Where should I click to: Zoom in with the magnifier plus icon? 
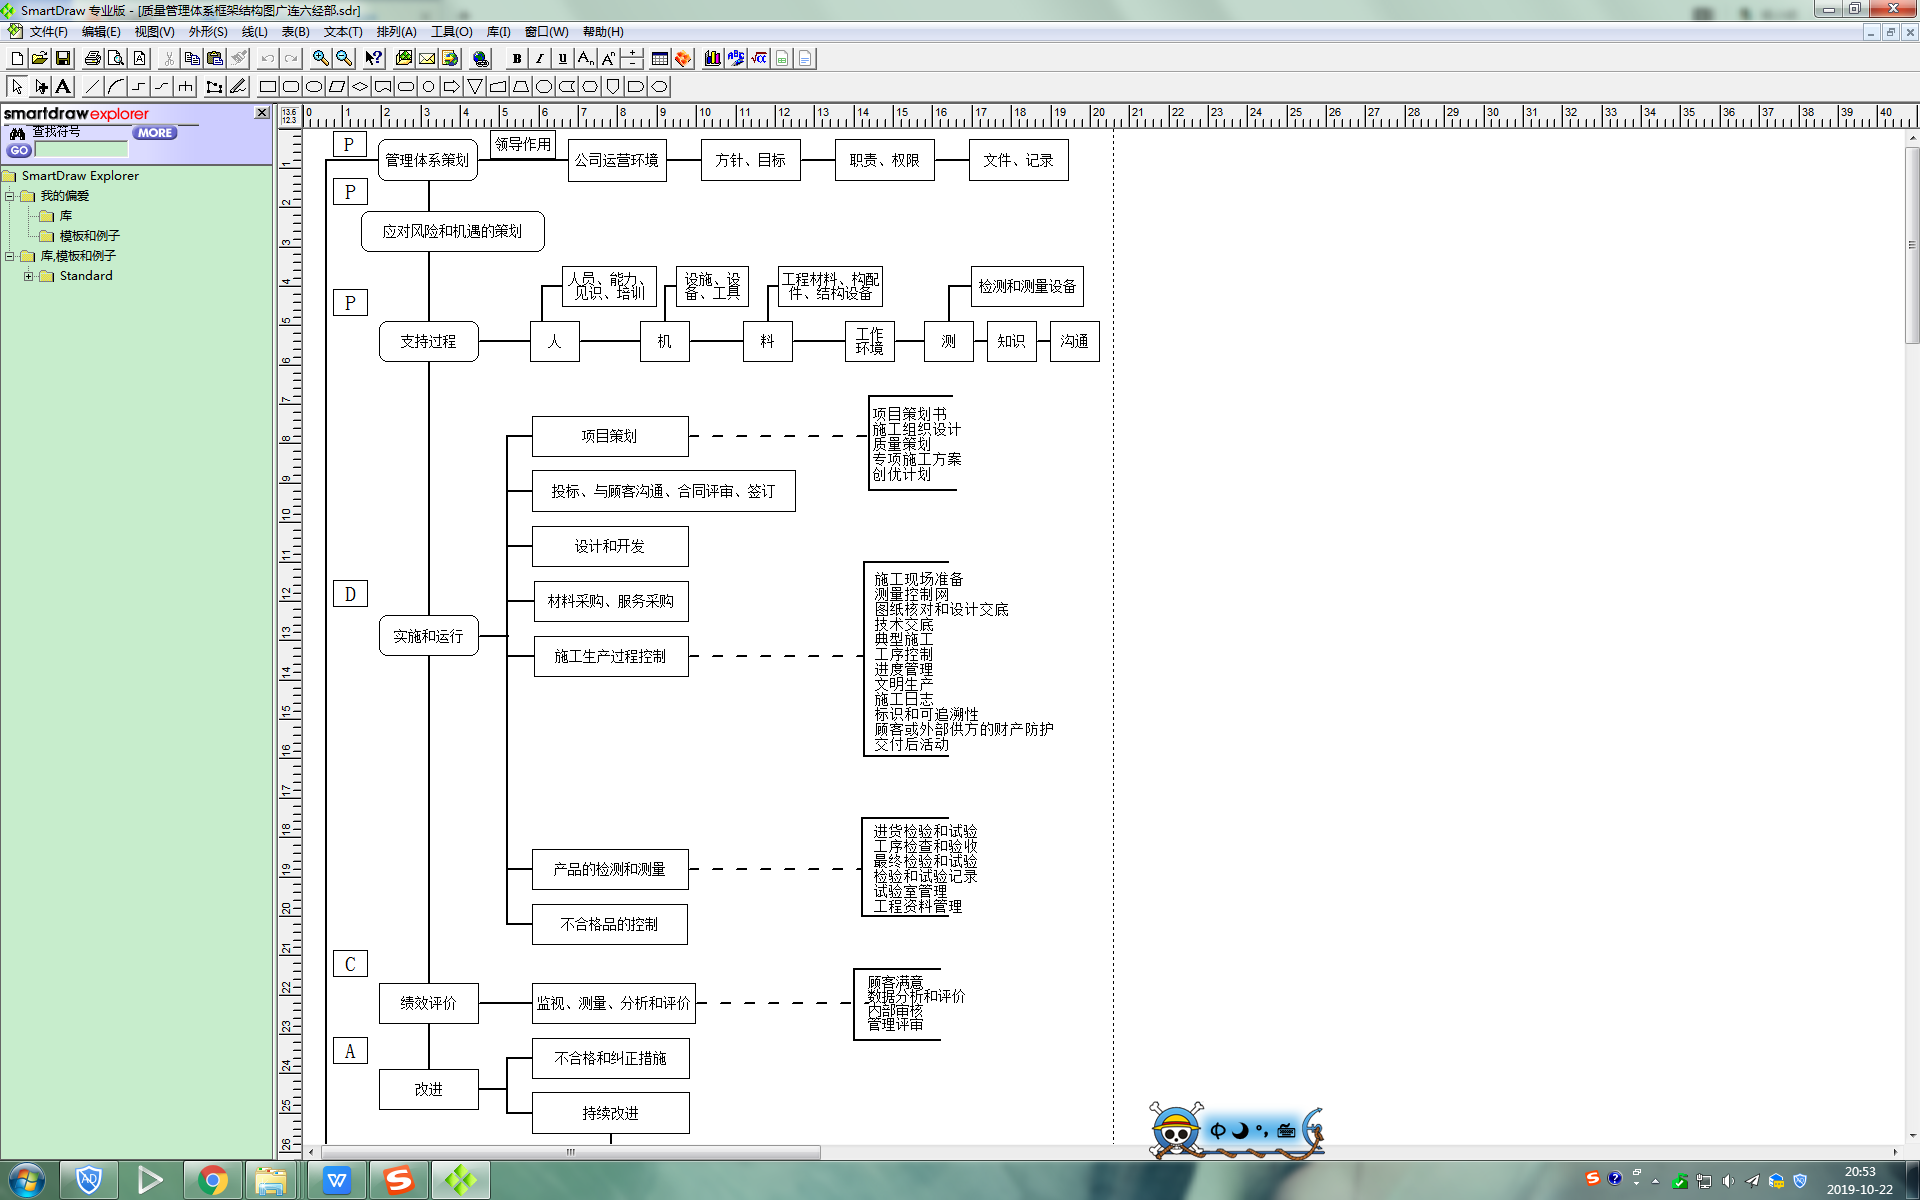[x=321, y=59]
